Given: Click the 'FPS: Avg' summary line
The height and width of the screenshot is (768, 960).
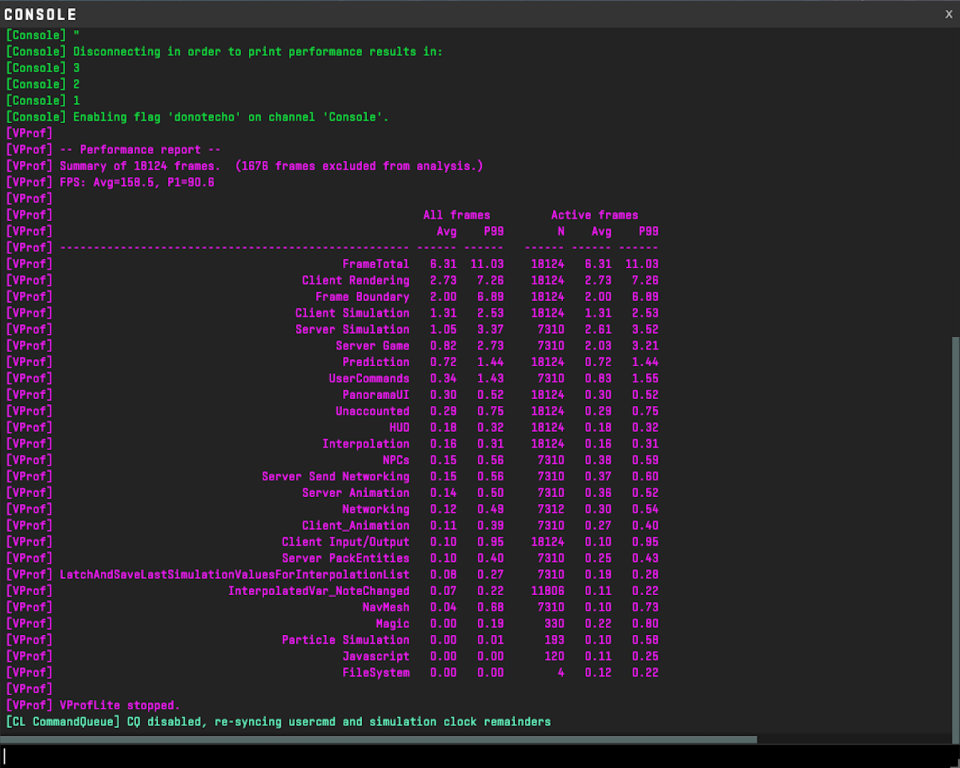Looking at the screenshot, I should click(x=137, y=183).
